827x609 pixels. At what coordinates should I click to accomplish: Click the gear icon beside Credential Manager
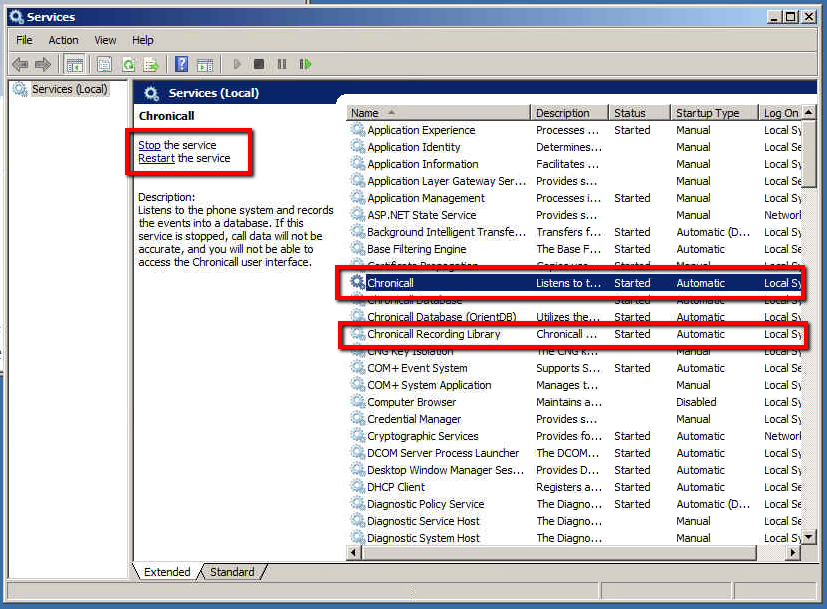358,419
